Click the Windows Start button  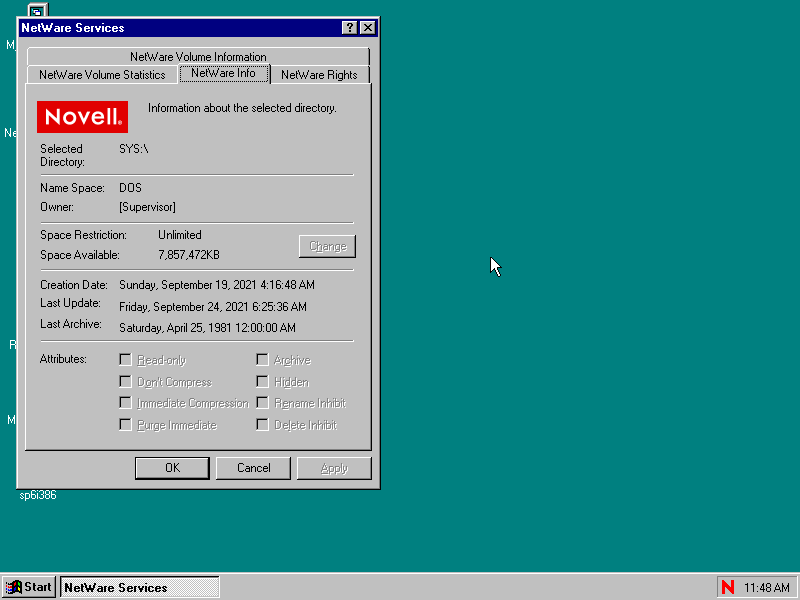pyautogui.click(x=29, y=587)
